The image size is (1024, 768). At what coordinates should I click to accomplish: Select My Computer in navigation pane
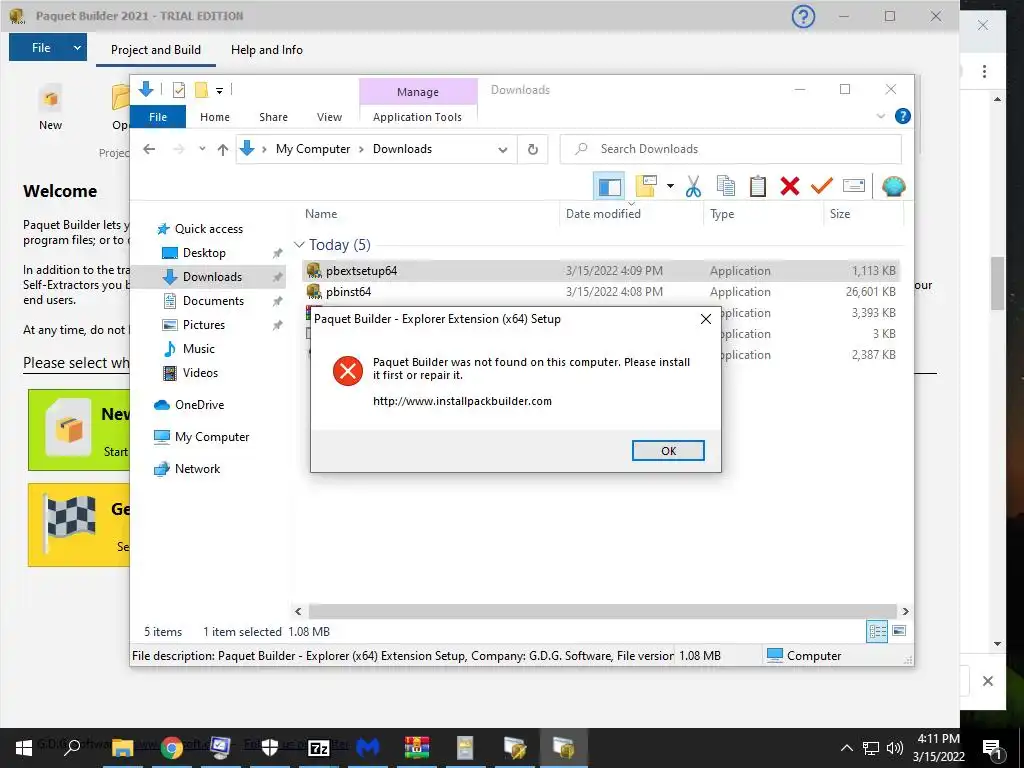tap(212, 437)
